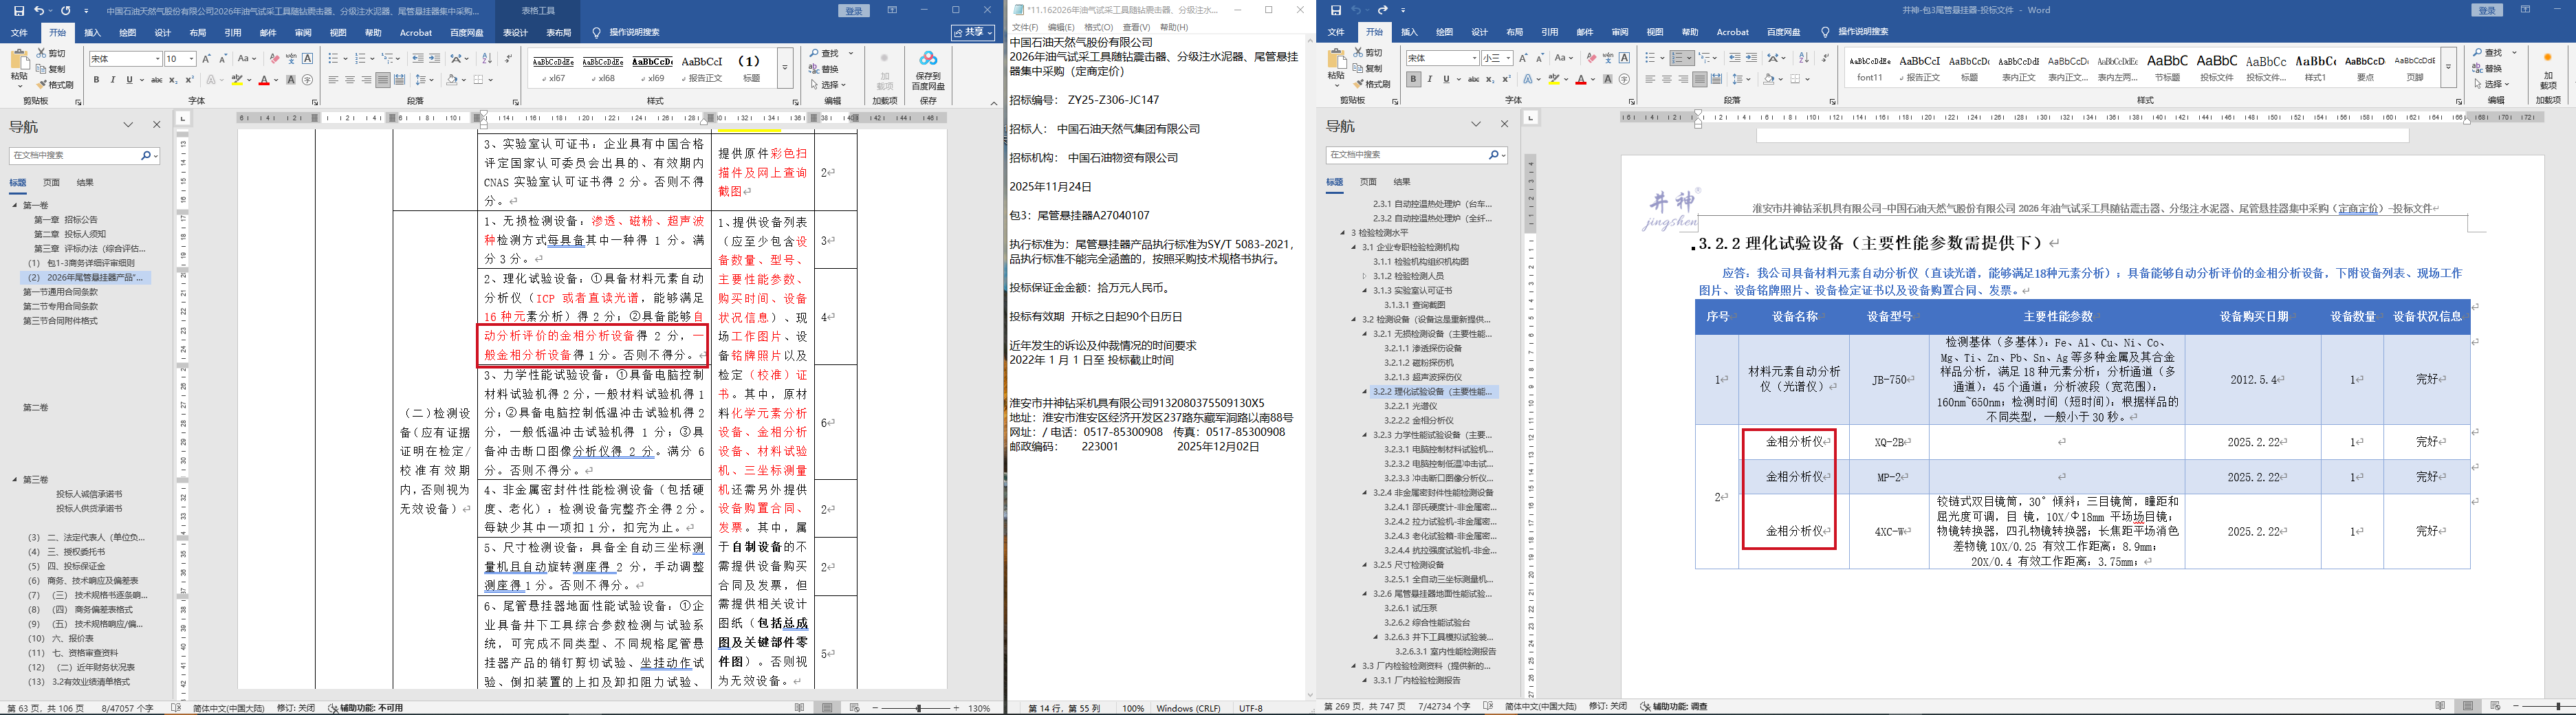This screenshot has height=715, width=2576.
Task: Apply subscript in left Word ribbon
Action: (x=173, y=80)
